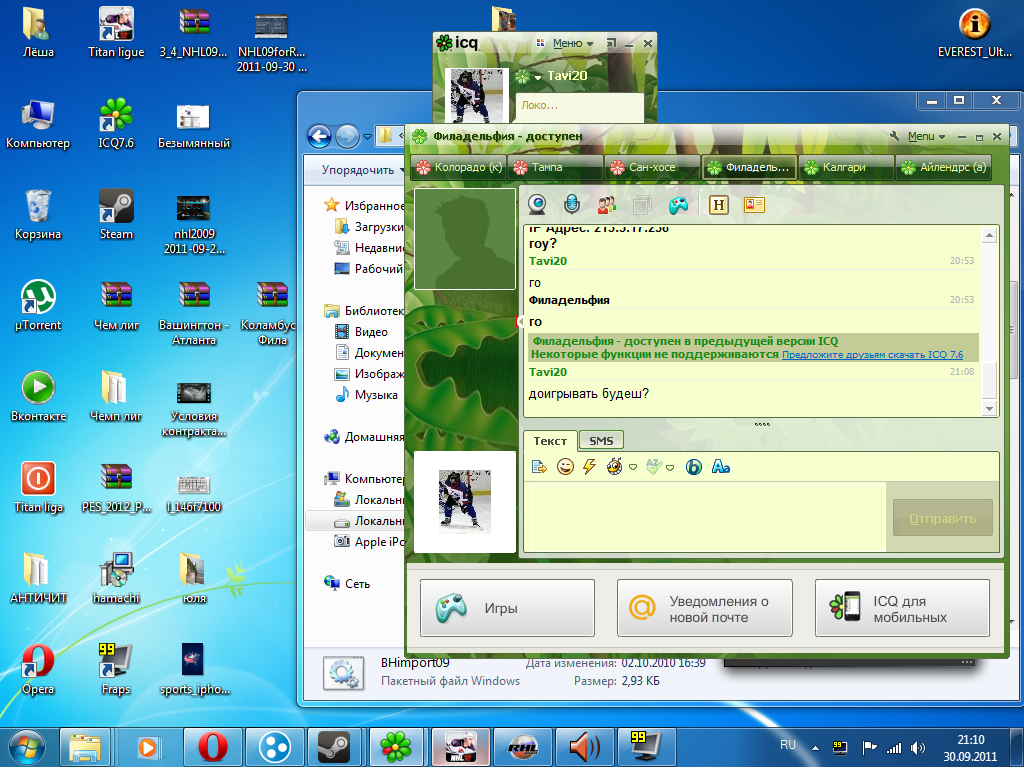Open the Steam desktop shortcut

point(116,214)
